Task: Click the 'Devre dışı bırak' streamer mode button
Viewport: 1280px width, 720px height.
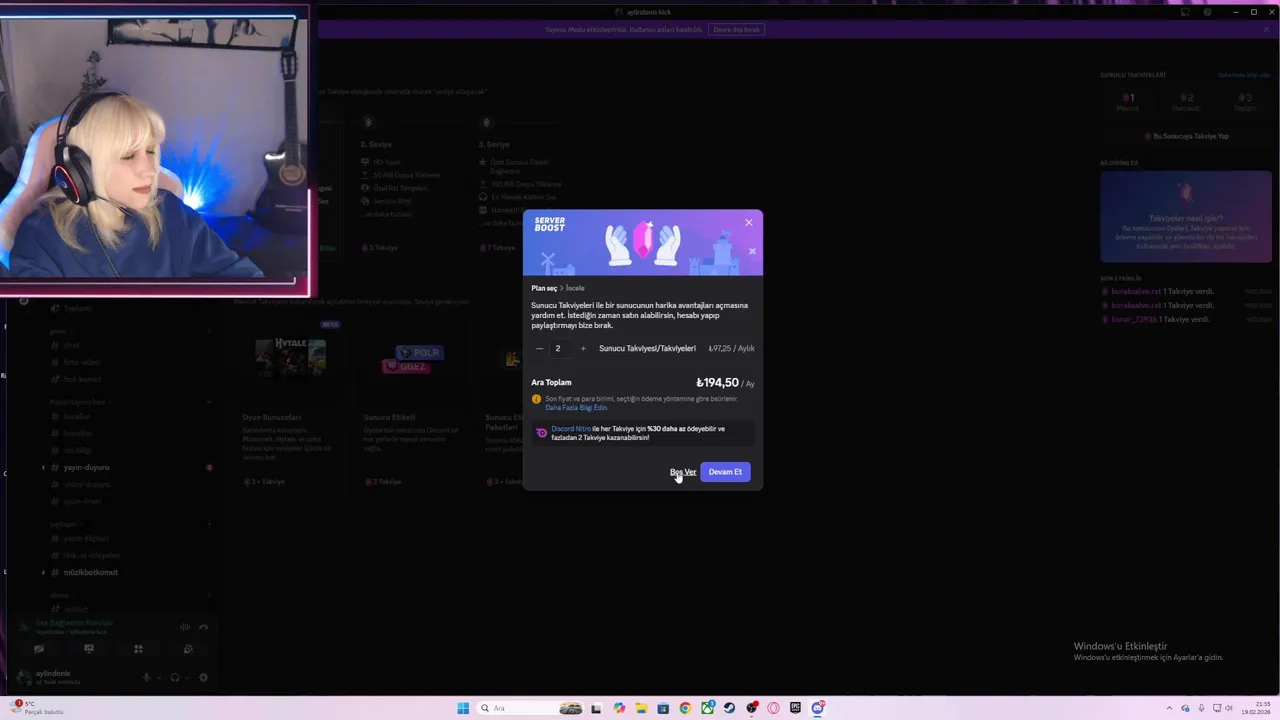Action: coord(736,29)
